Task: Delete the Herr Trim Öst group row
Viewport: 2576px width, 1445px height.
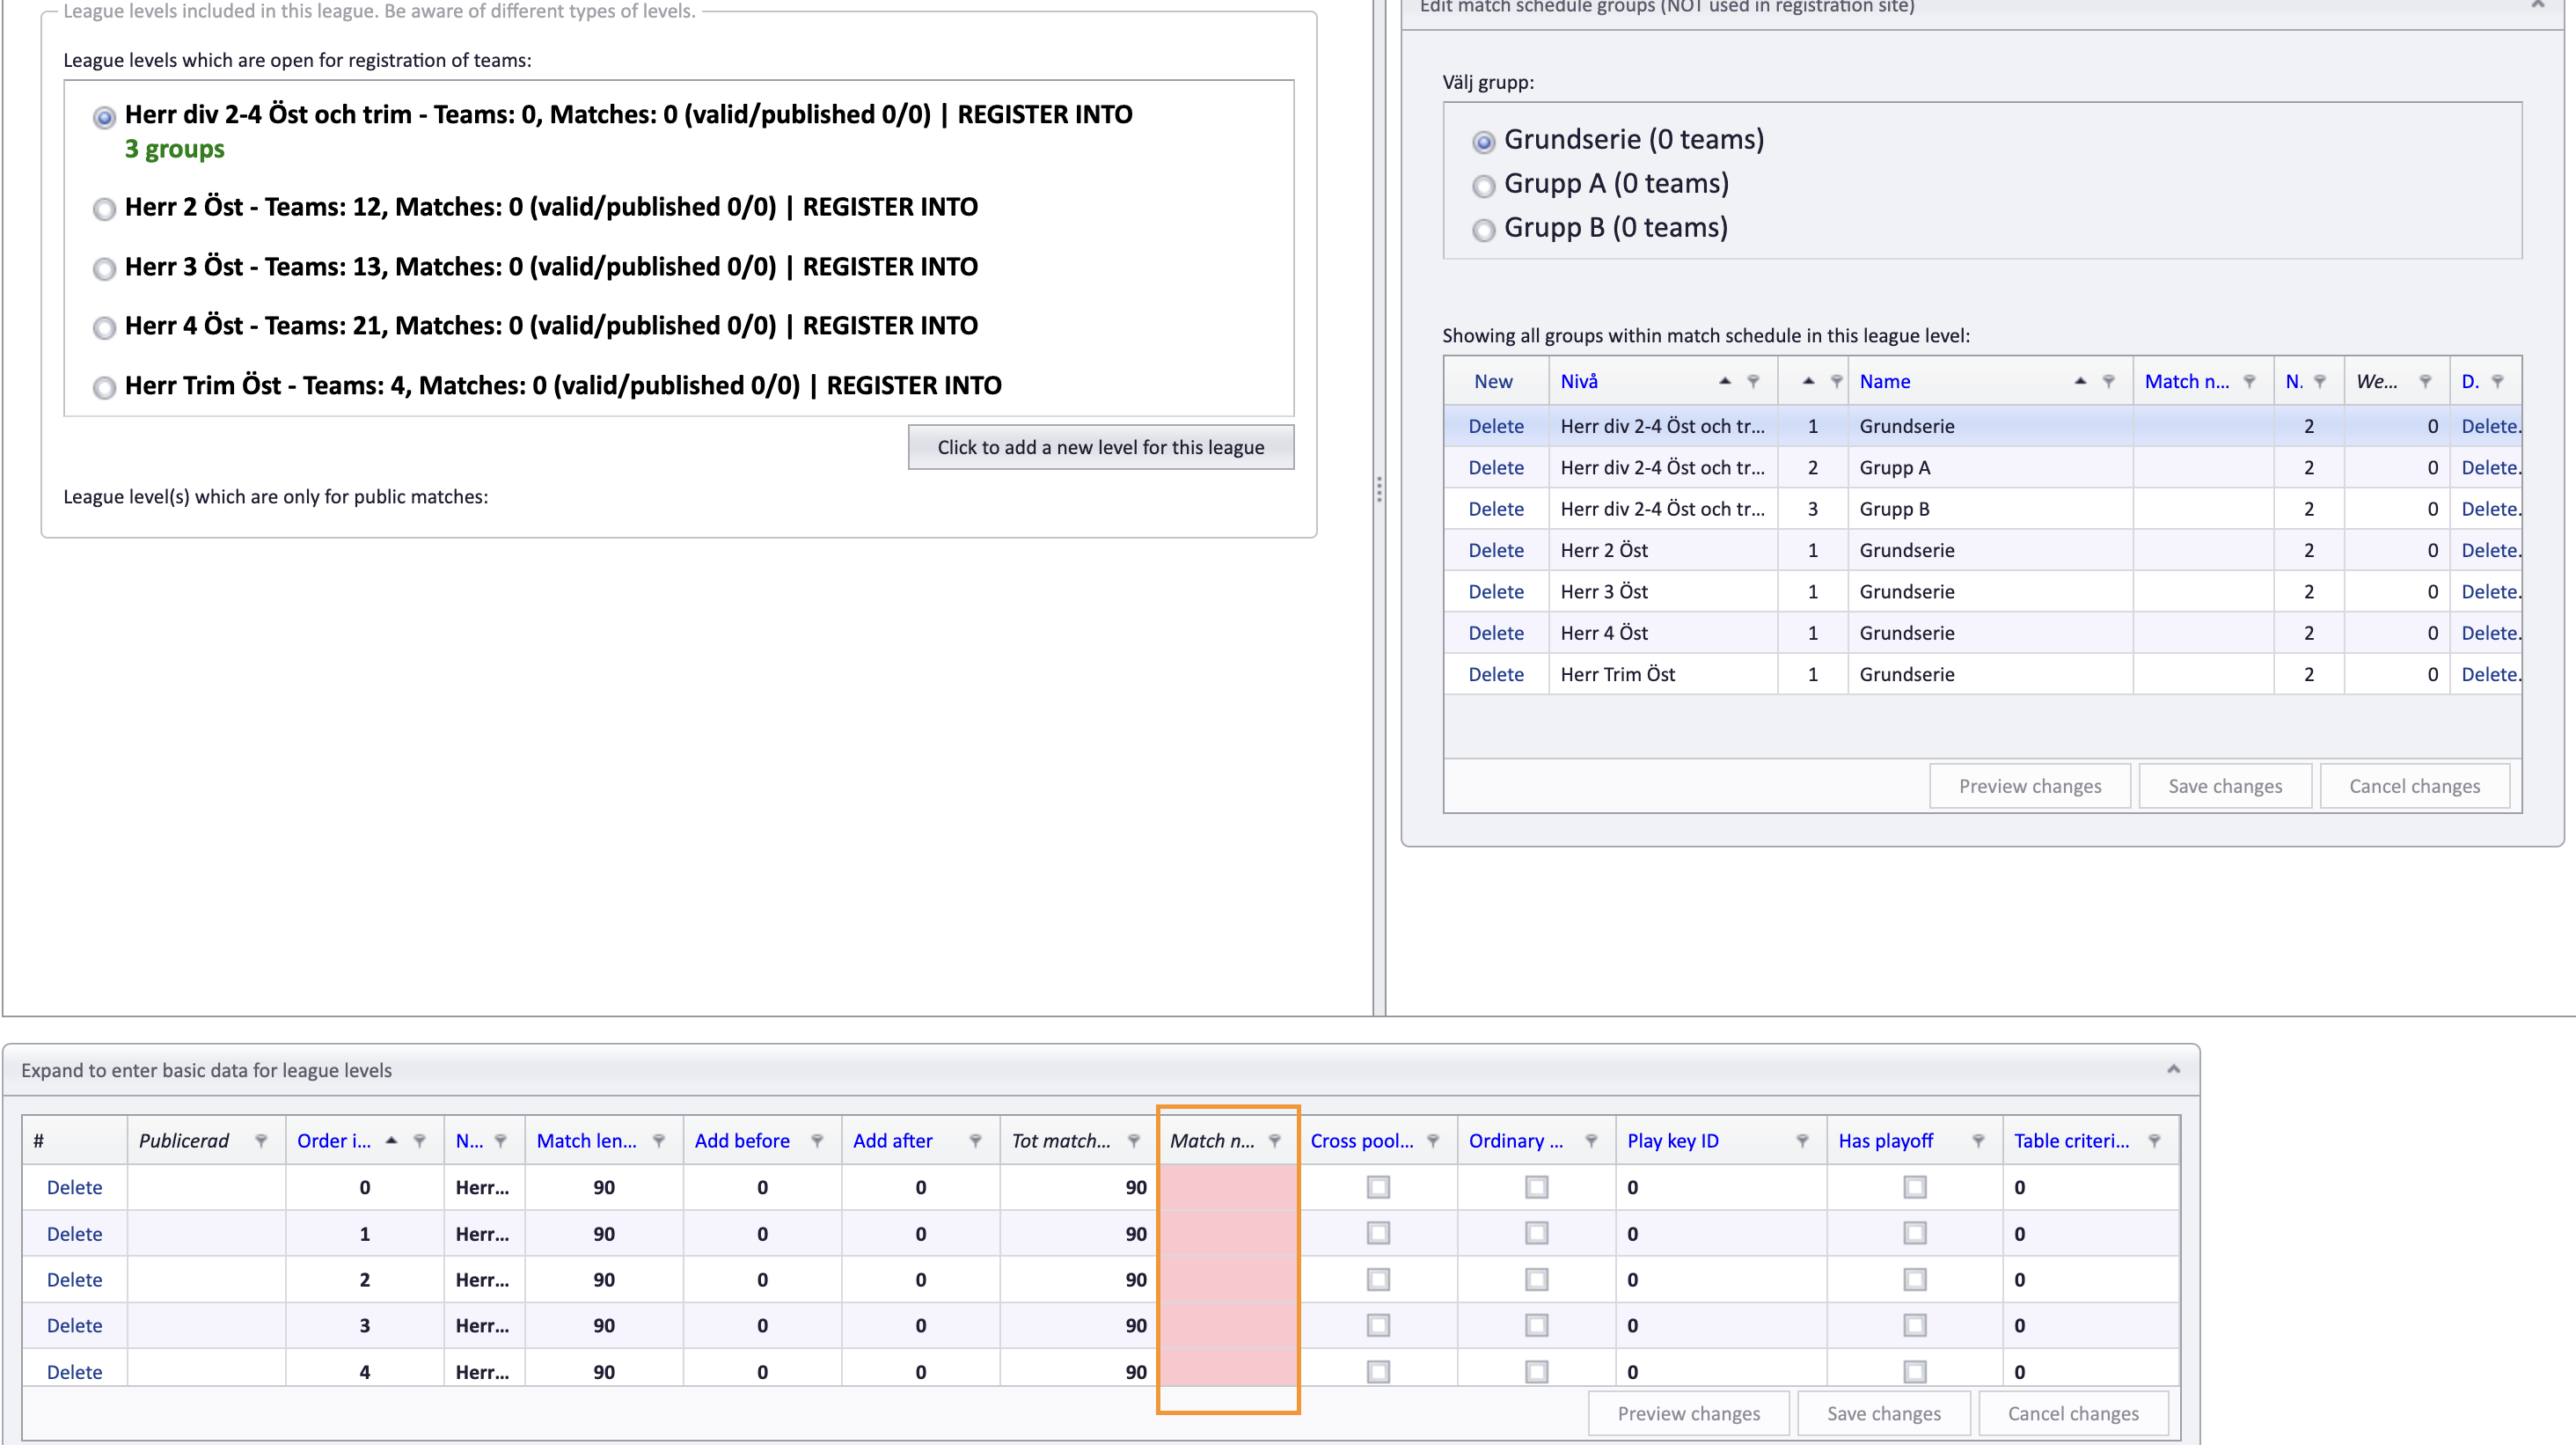Action: [1495, 674]
